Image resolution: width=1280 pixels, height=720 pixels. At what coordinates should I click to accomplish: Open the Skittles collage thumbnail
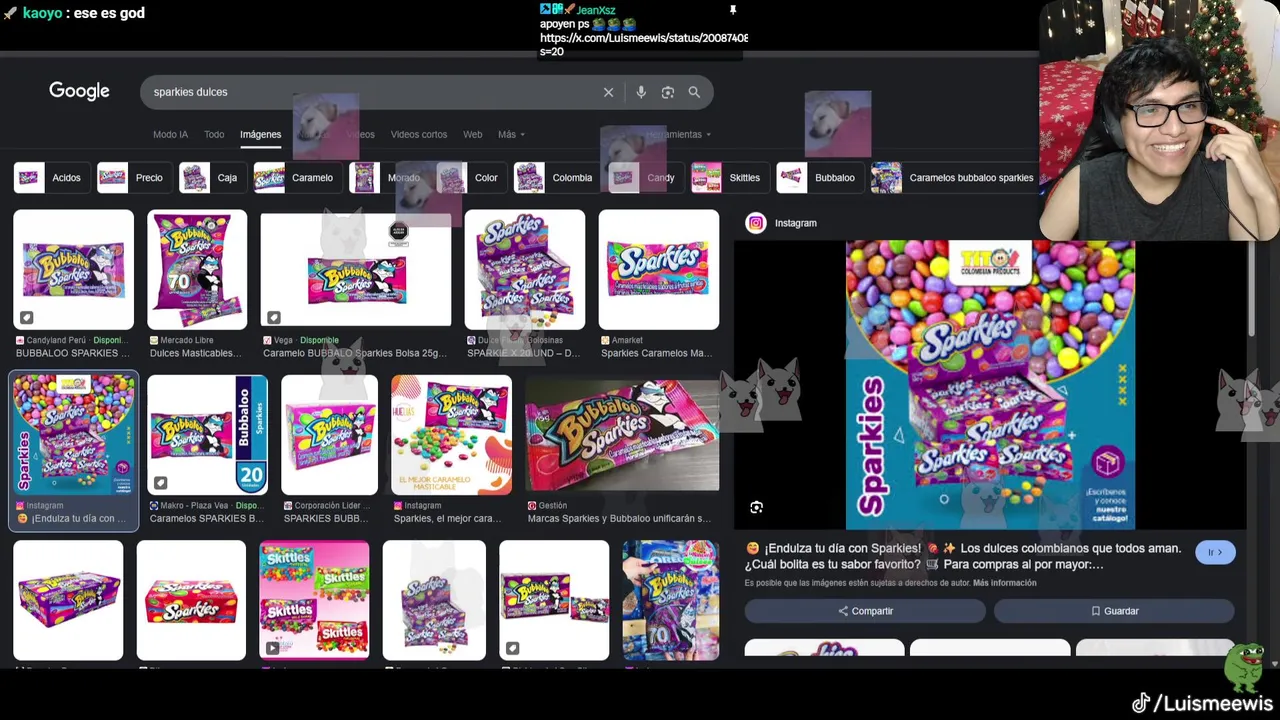tap(314, 600)
